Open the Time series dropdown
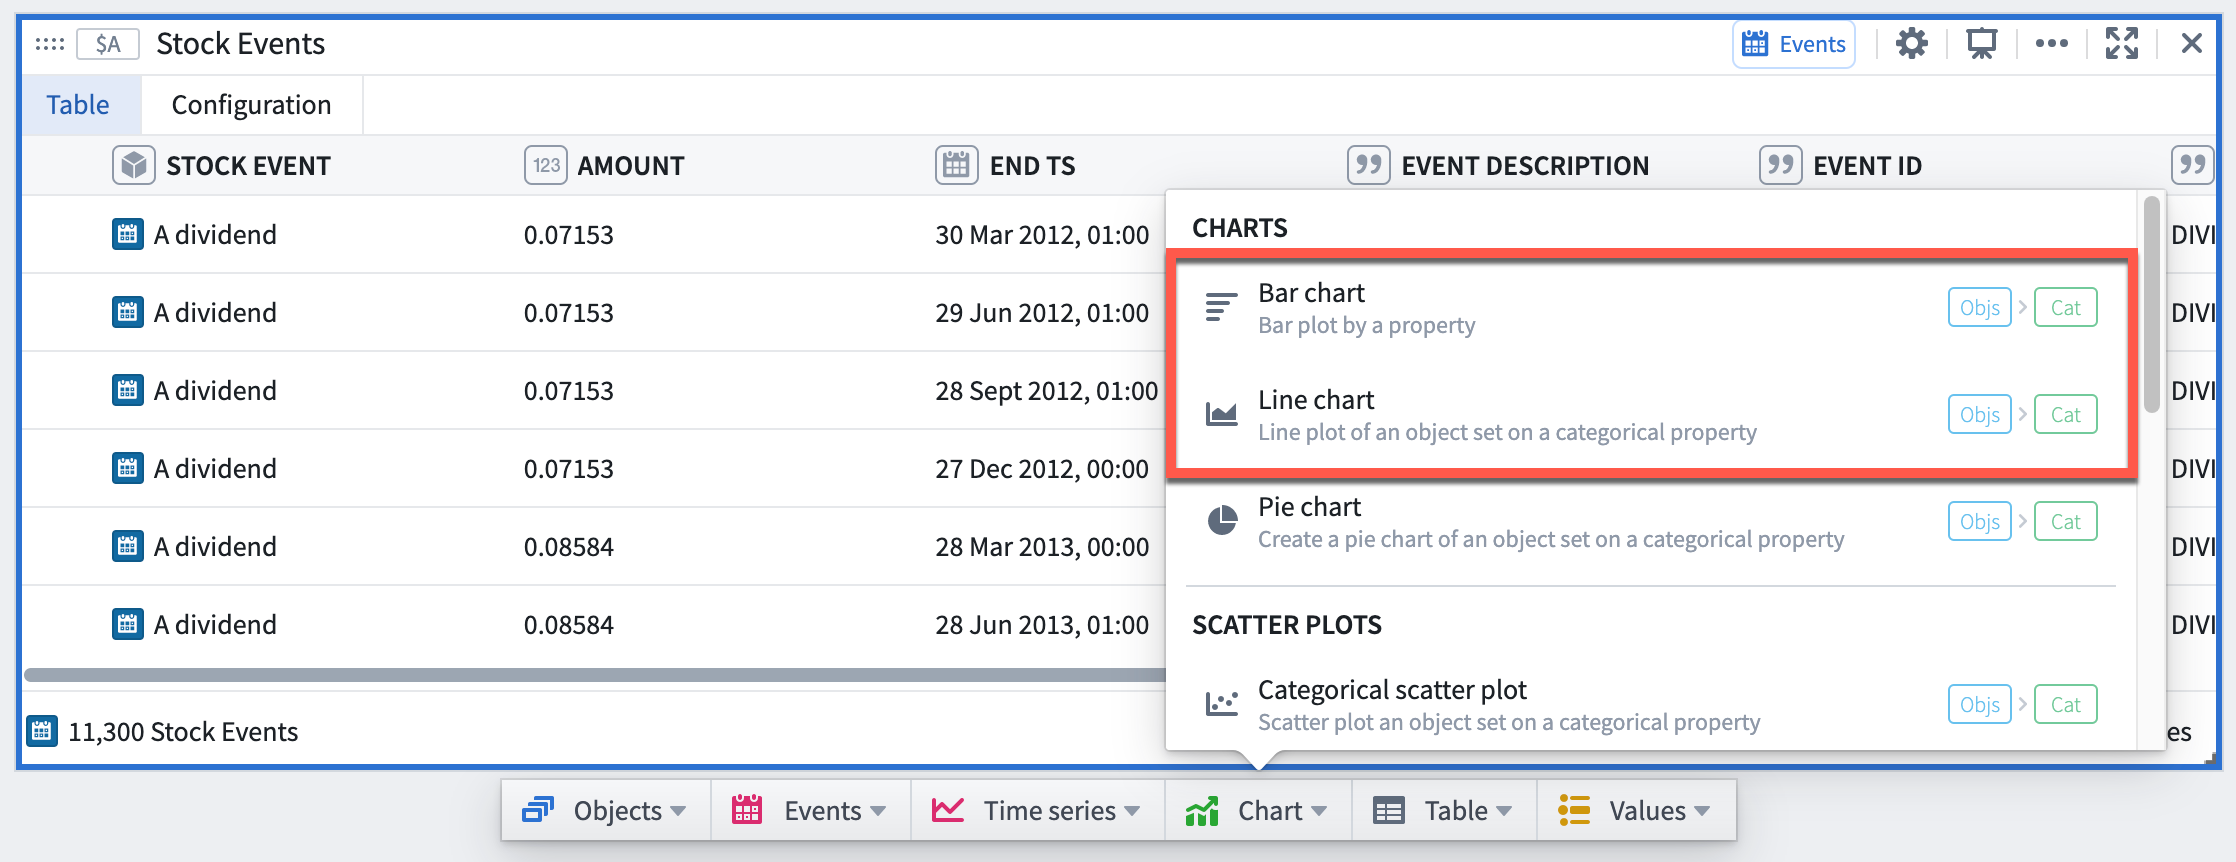This screenshot has height=862, width=2236. [x=1037, y=811]
